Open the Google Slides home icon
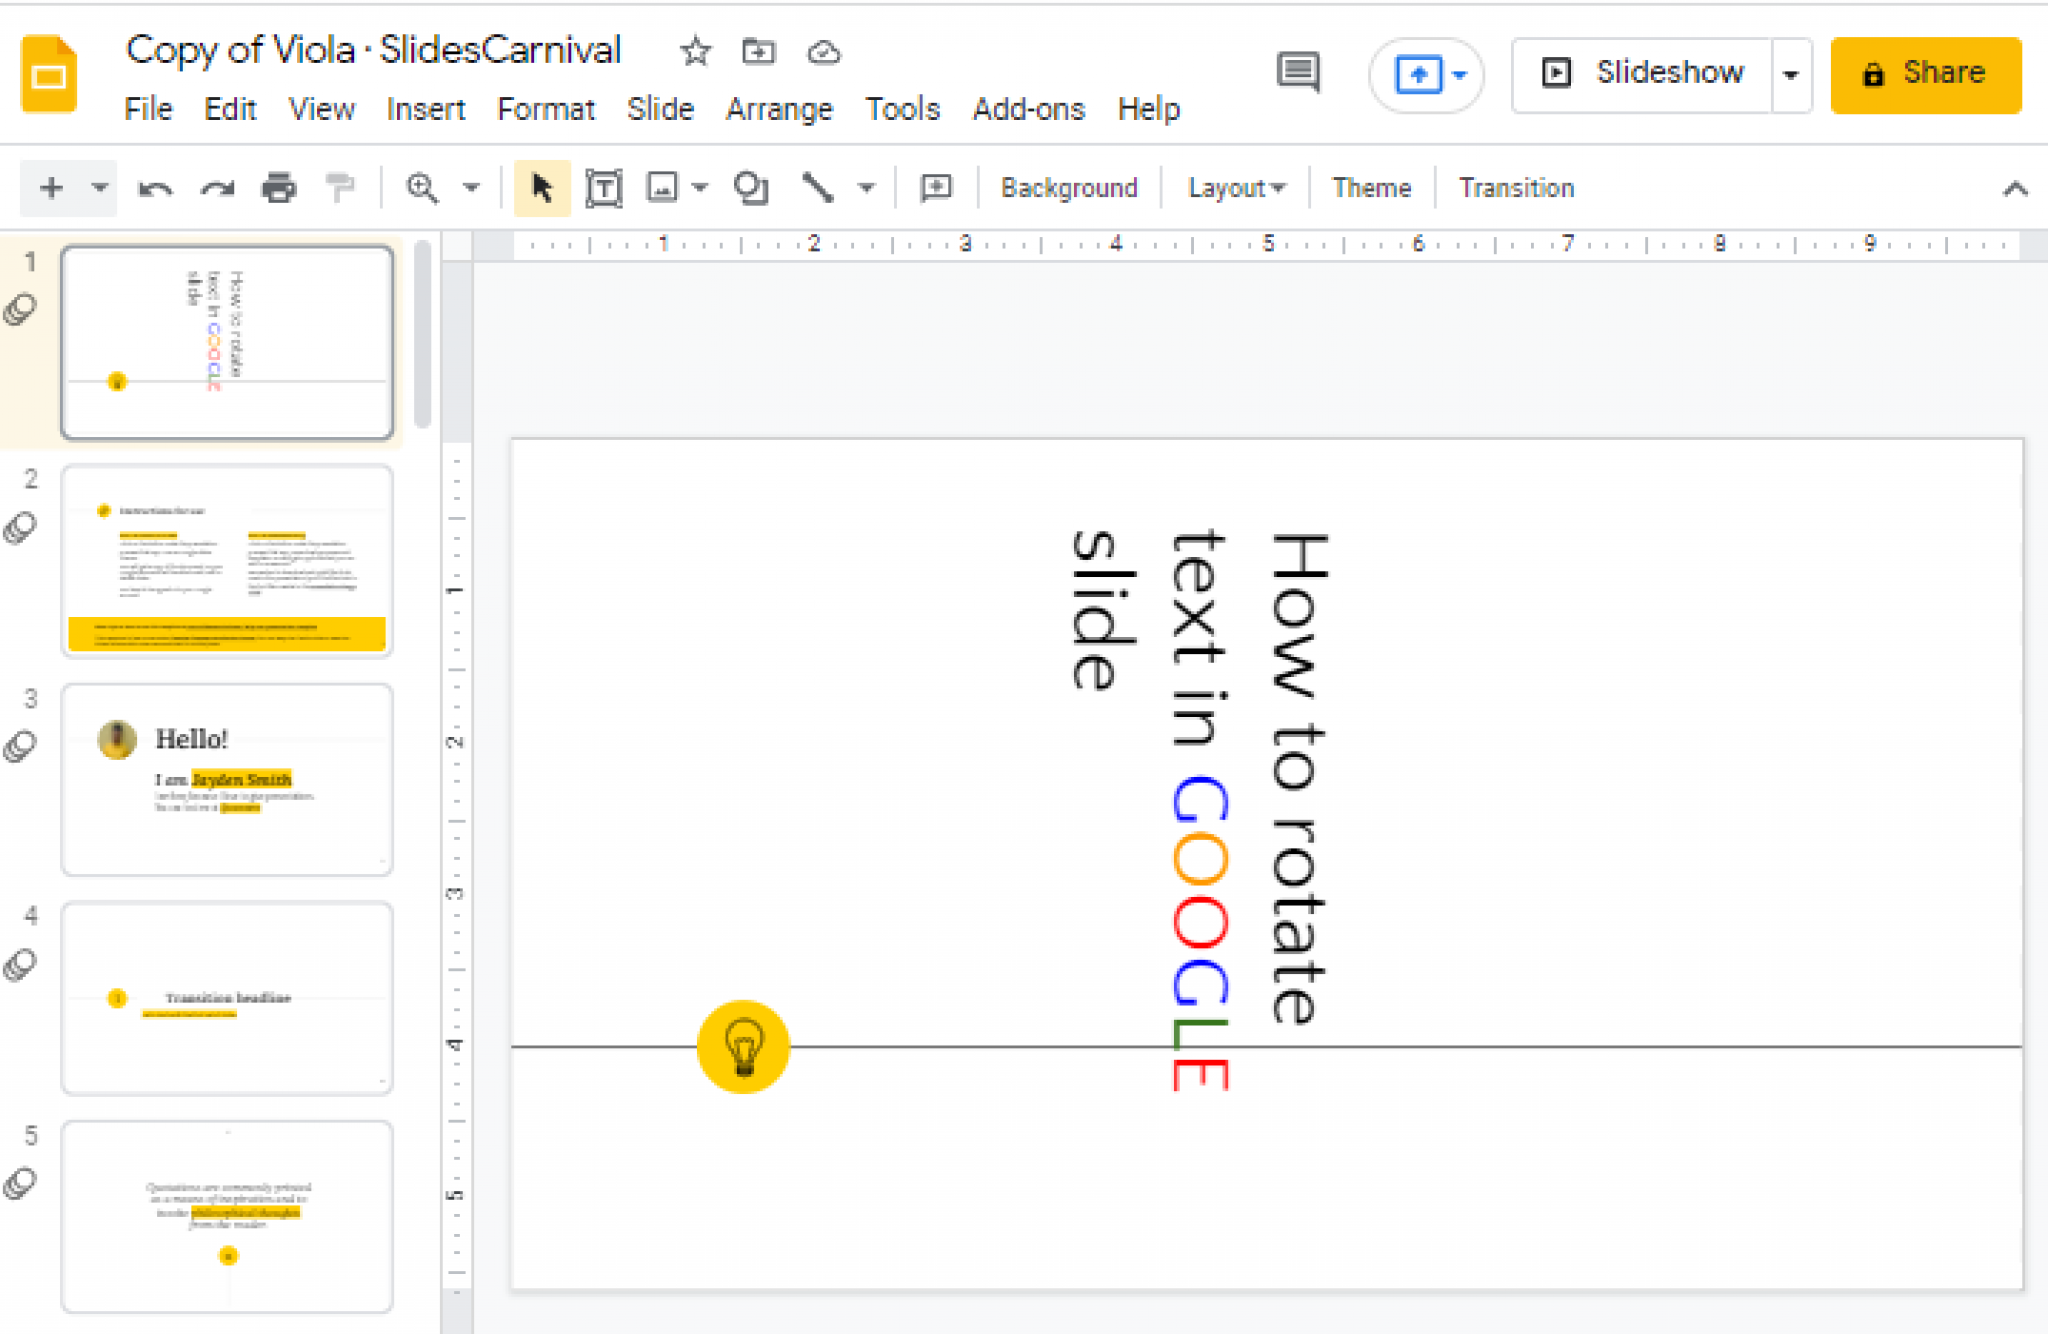Image resolution: width=2048 pixels, height=1334 pixels. click(48, 75)
